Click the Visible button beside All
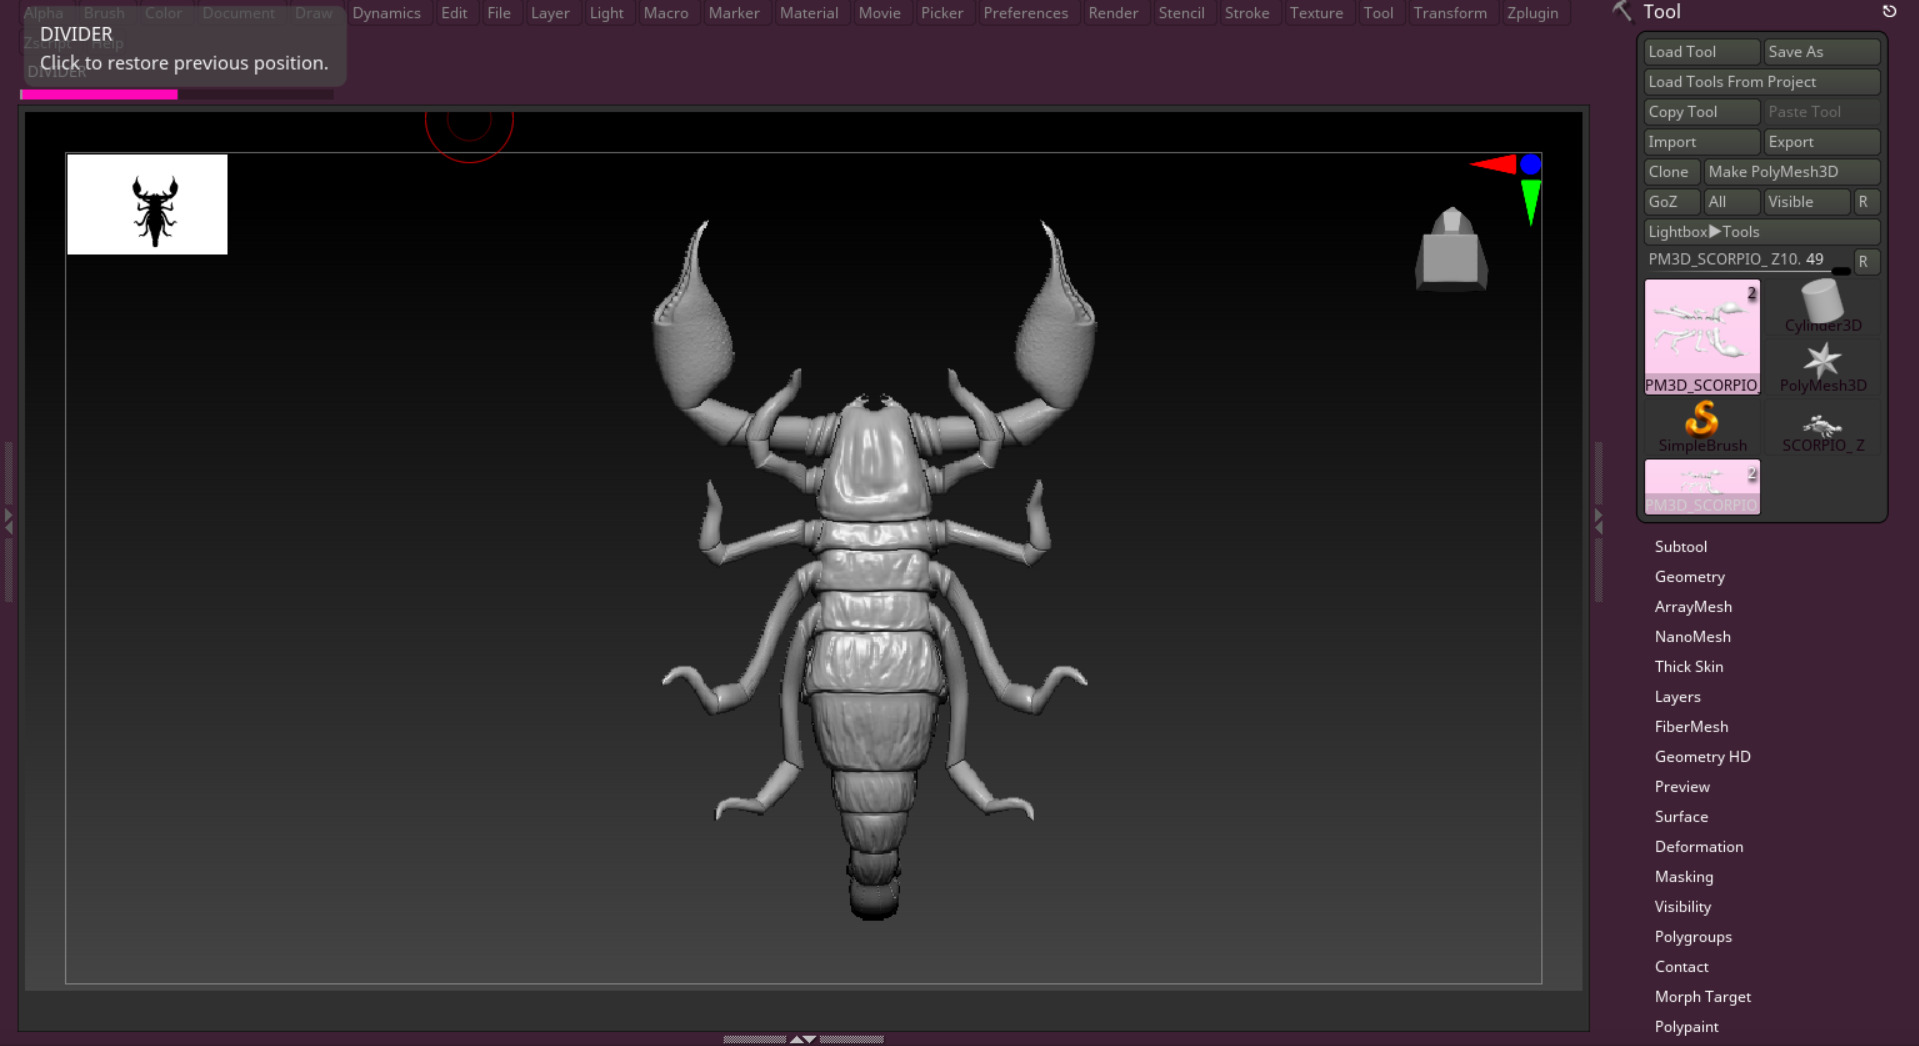The height and width of the screenshot is (1046, 1919). point(1807,202)
